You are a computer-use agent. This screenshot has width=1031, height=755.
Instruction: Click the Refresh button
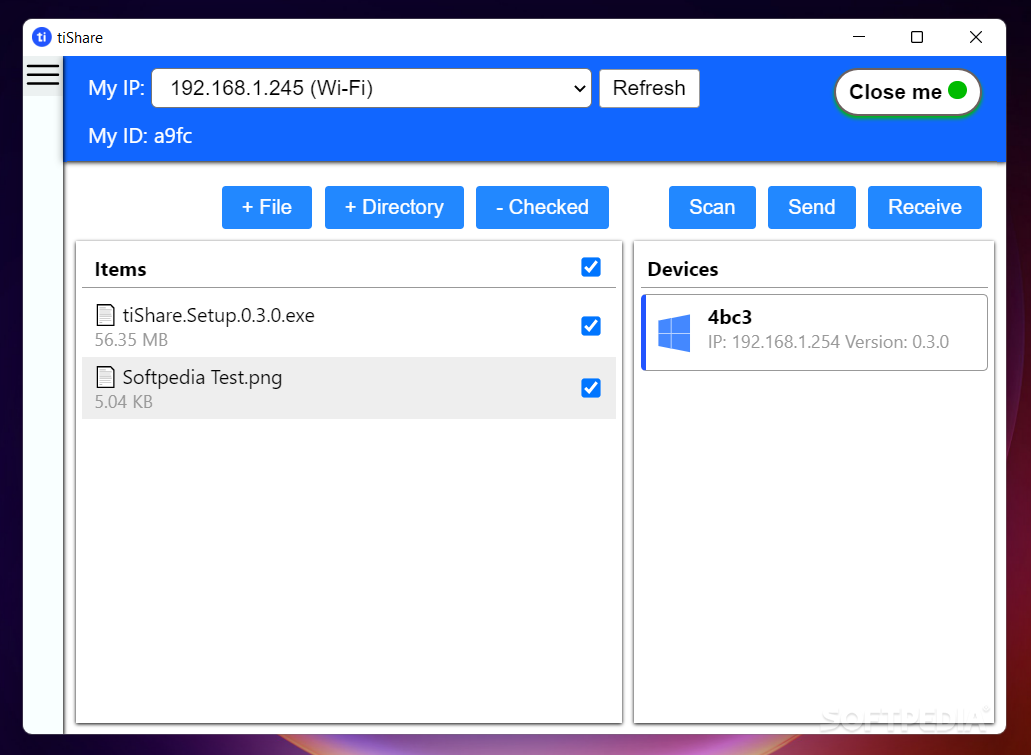tap(649, 88)
